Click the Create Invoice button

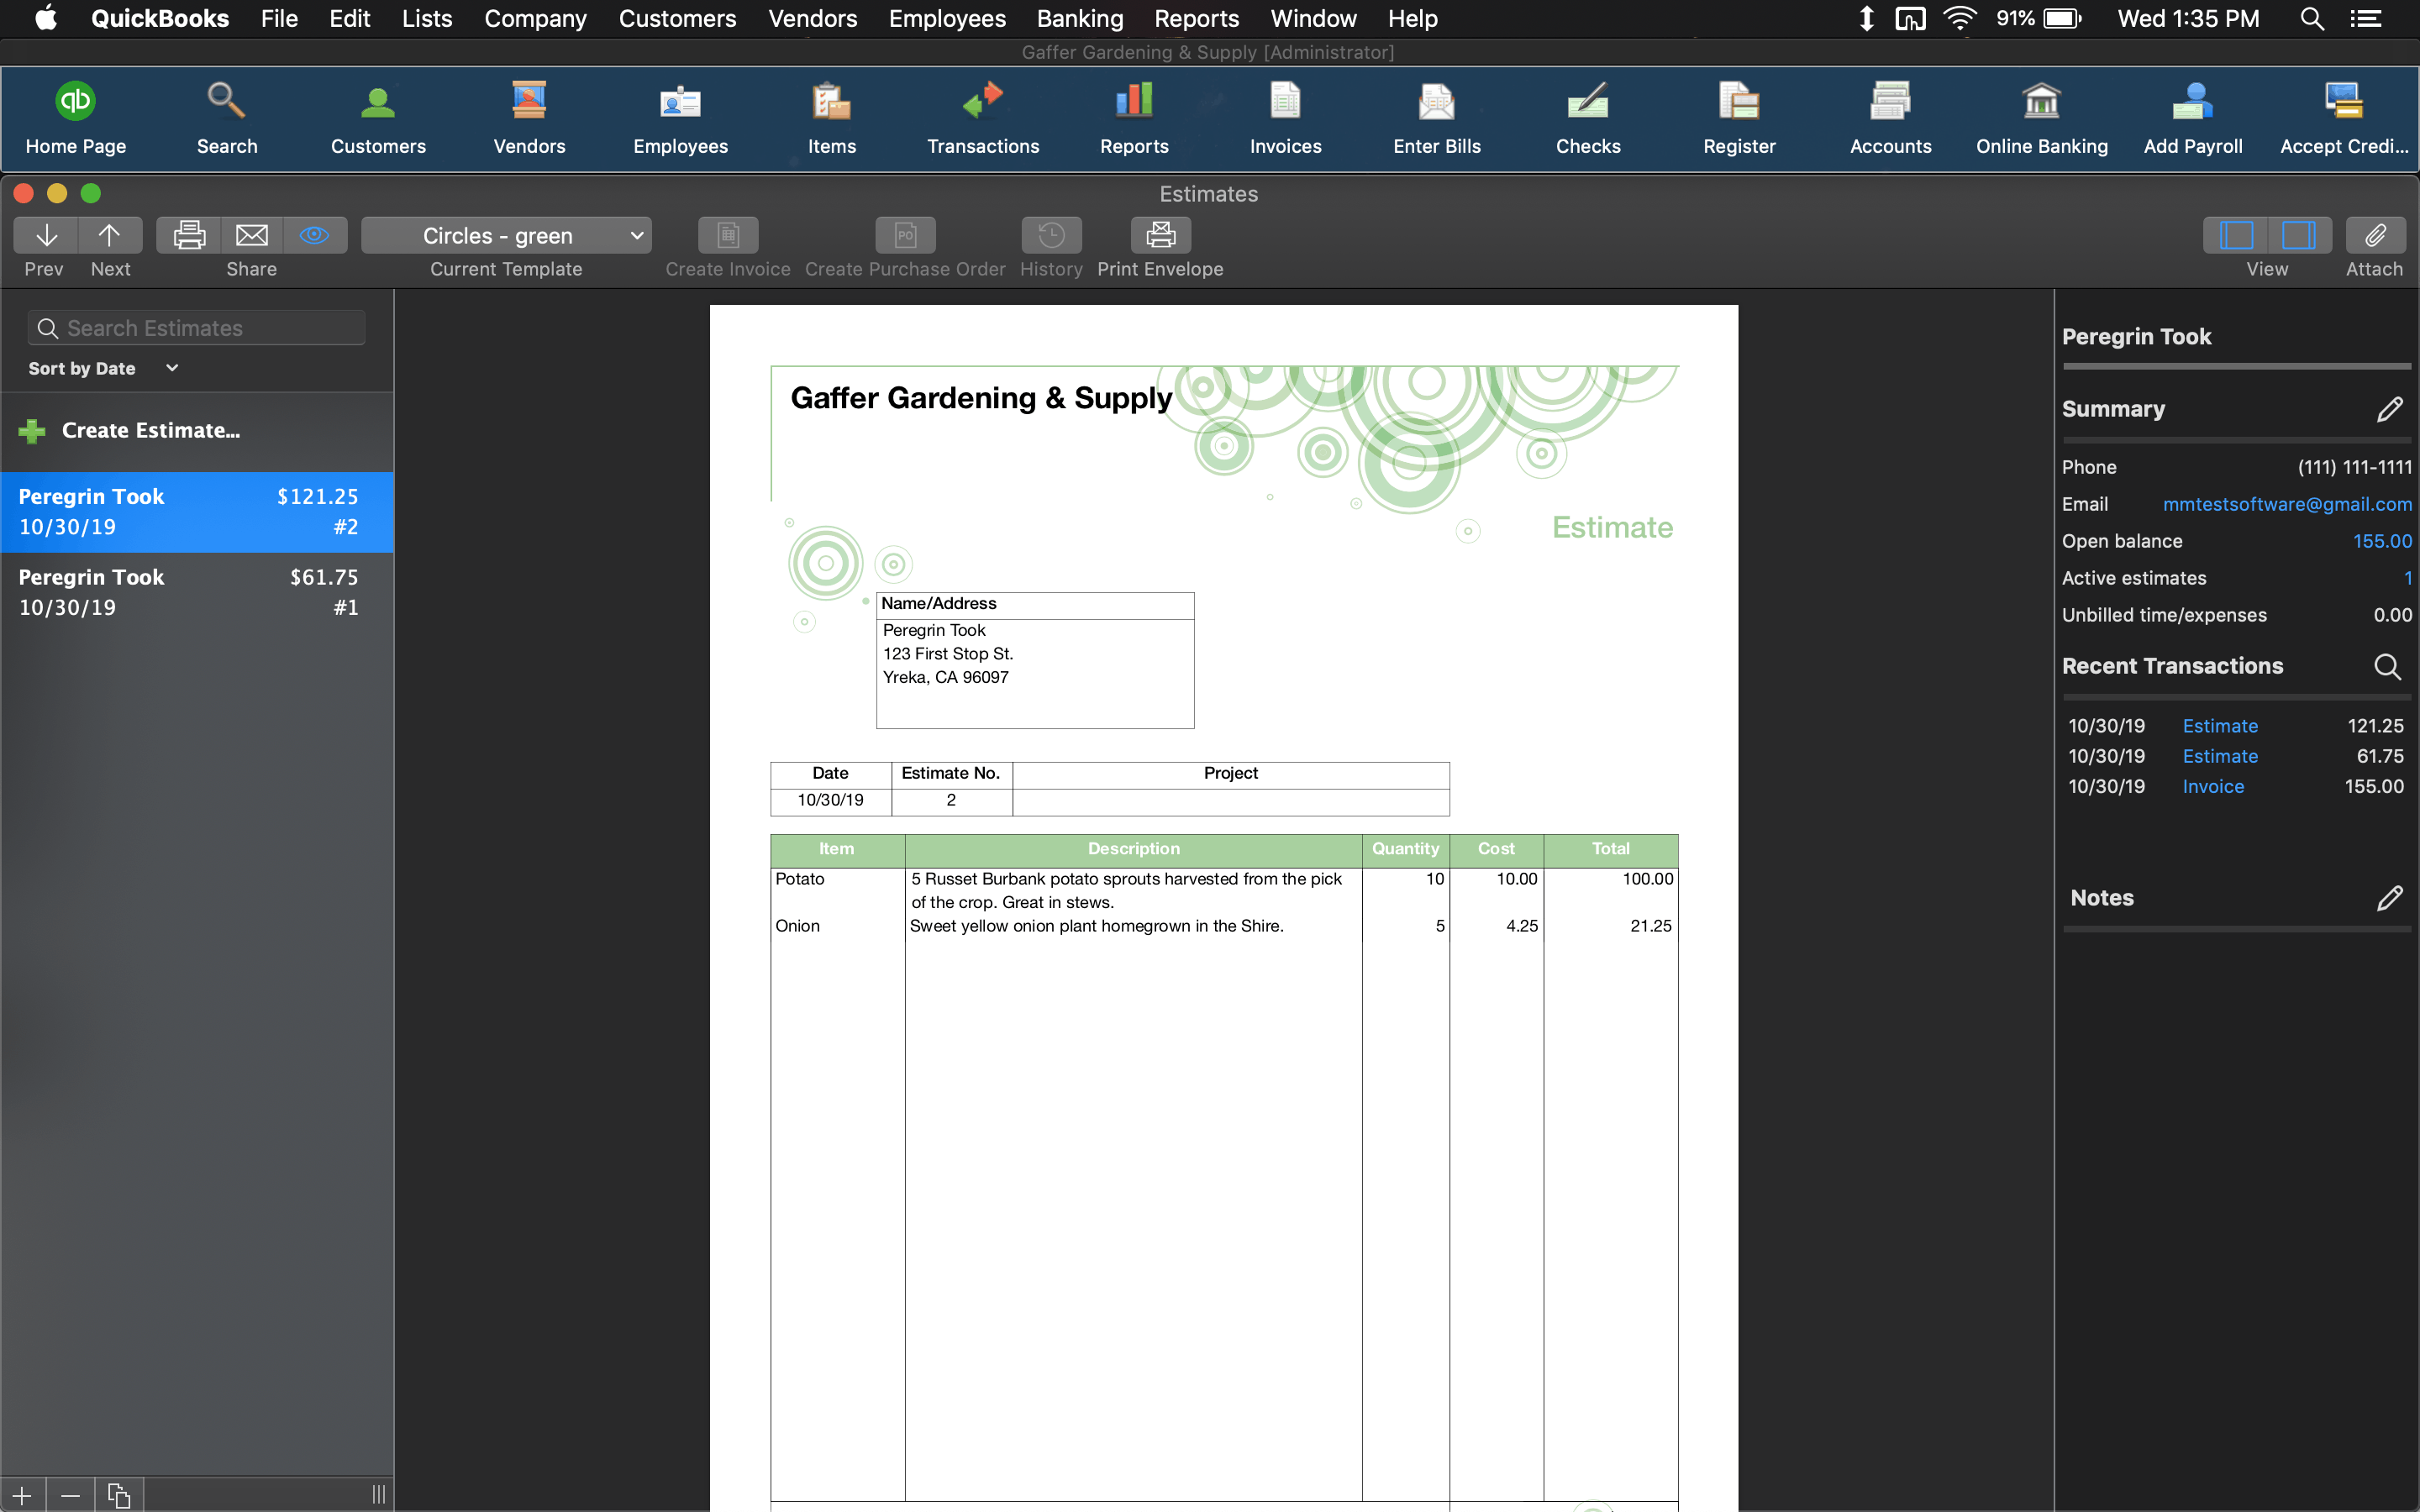pyautogui.click(x=725, y=244)
